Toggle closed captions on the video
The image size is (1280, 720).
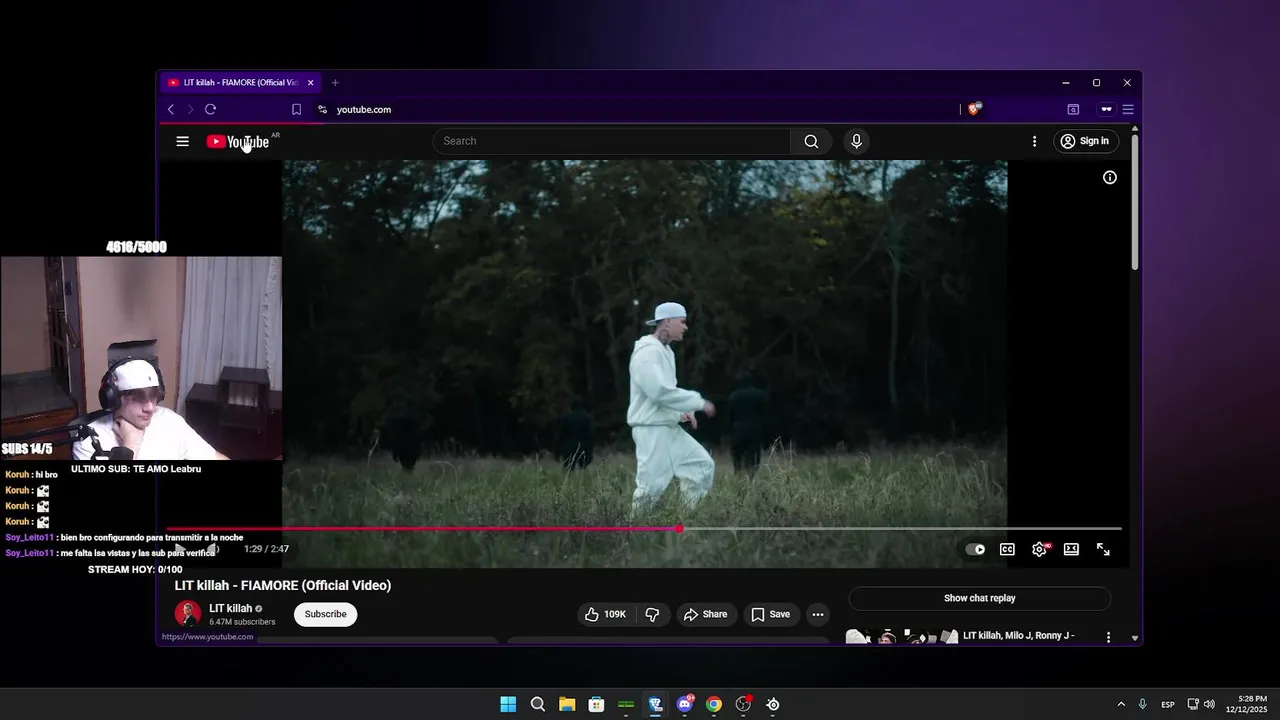[1007, 549]
